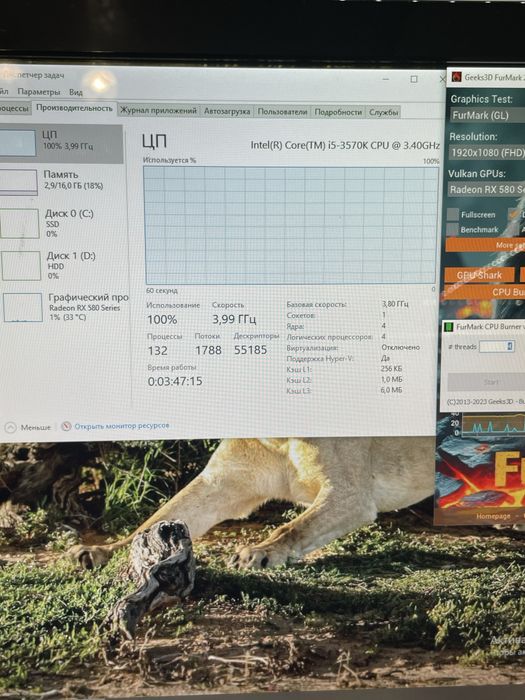Minimize the Task Manager window

coord(385,79)
